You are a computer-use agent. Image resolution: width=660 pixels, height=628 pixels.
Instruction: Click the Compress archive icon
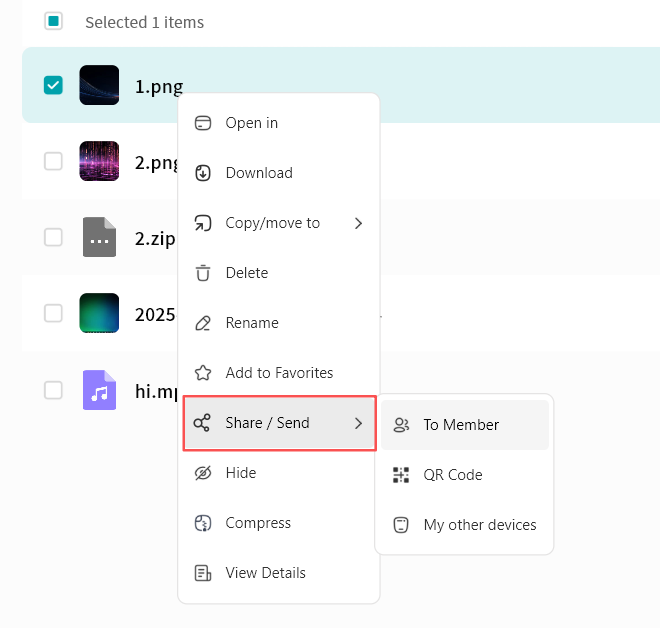[x=203, y=523]
